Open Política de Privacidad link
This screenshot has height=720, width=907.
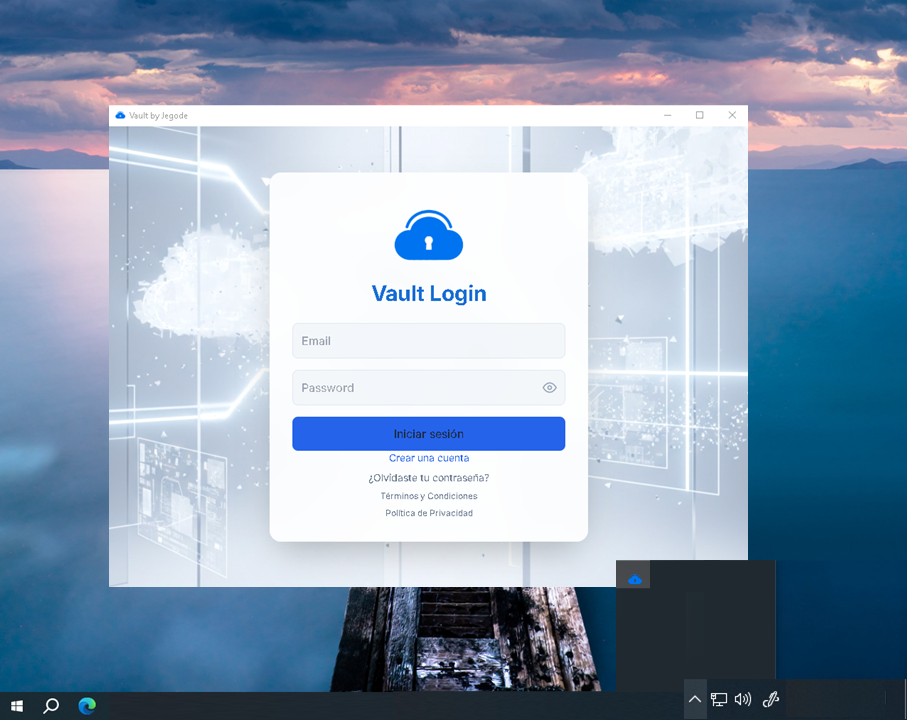tap(429, 513)
